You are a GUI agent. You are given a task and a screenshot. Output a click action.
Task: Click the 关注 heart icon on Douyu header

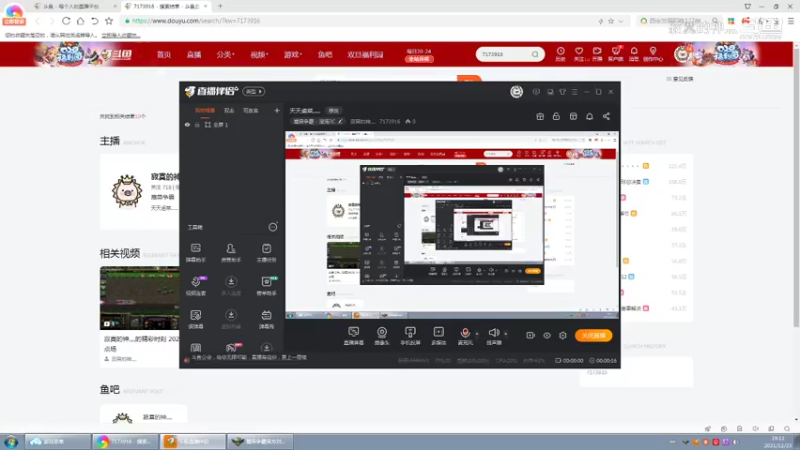tap(579, 54)
